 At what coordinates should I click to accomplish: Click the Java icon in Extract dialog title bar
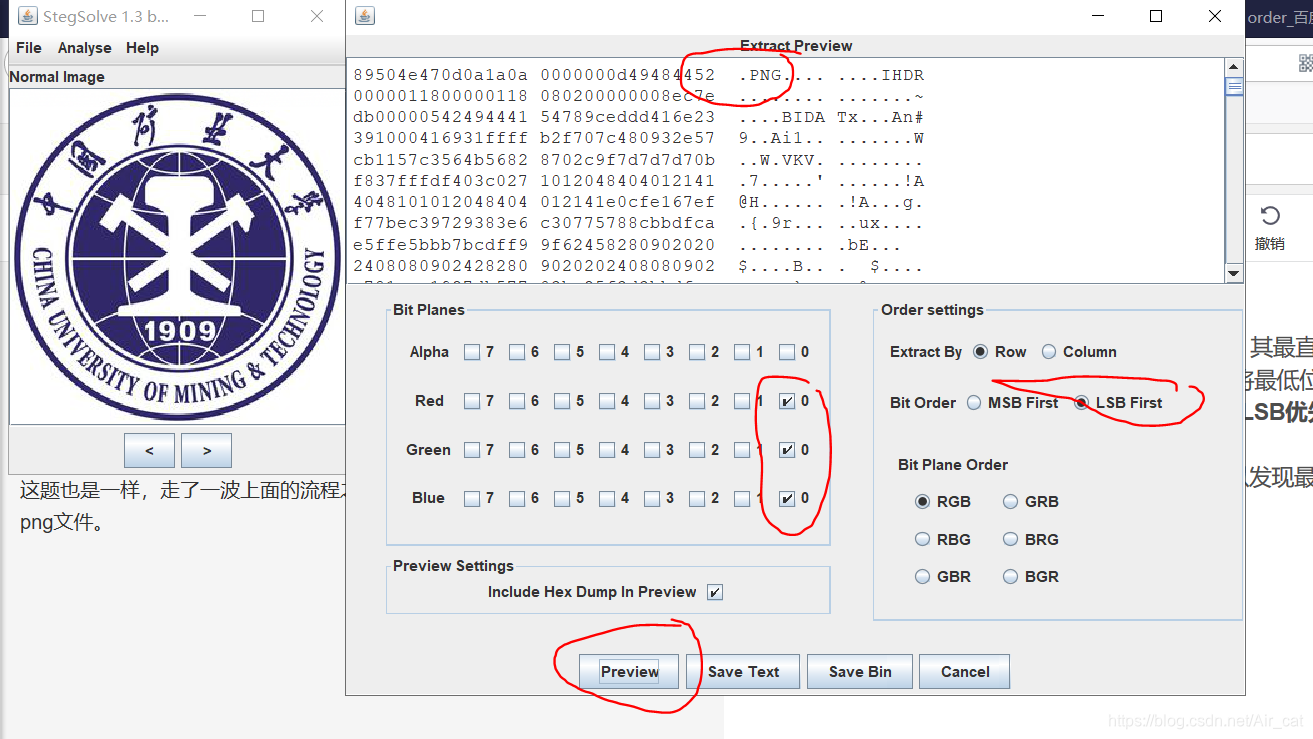(x=365, y=16)
